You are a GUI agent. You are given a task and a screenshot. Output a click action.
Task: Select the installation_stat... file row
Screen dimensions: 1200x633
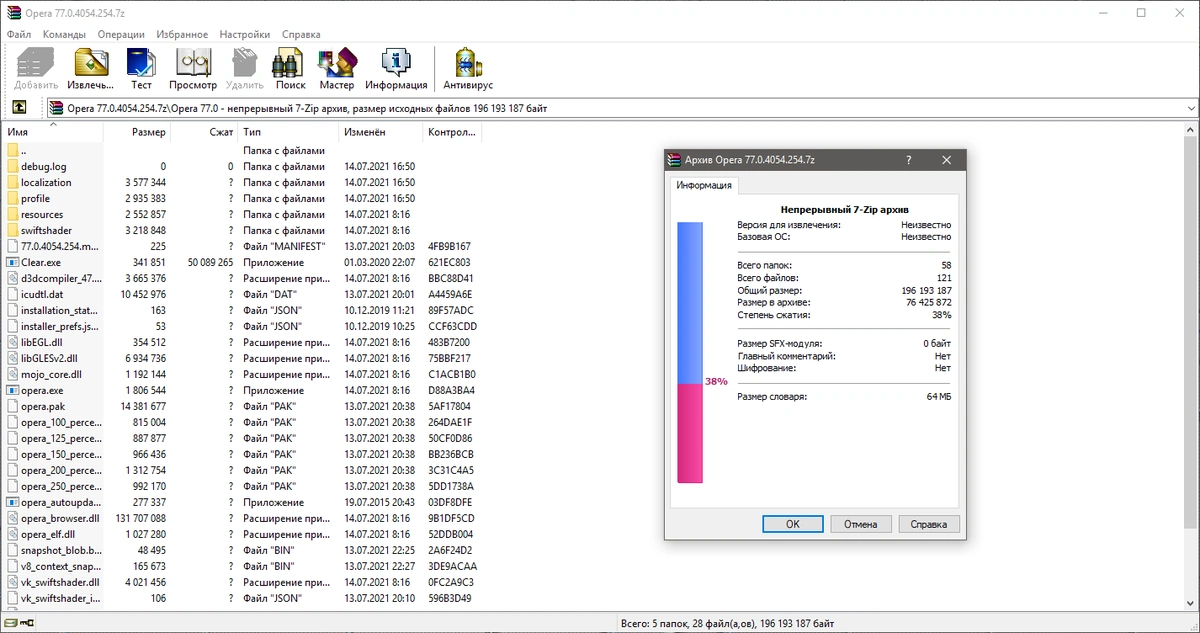(x=240, y=310)
